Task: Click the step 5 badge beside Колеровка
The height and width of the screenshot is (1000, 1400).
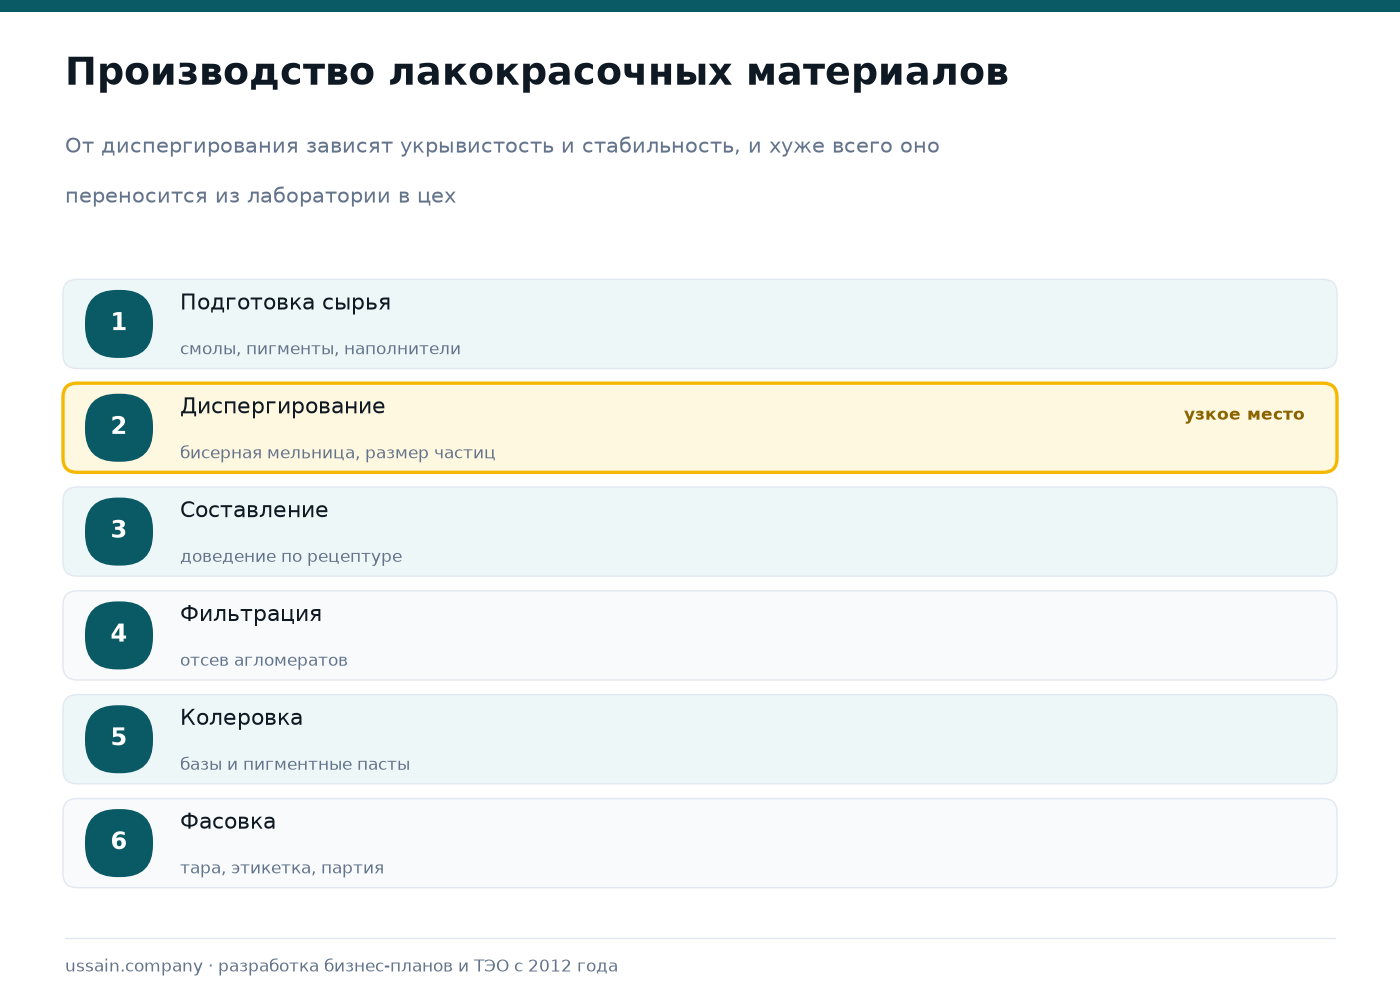Action: tap(119, 739)
